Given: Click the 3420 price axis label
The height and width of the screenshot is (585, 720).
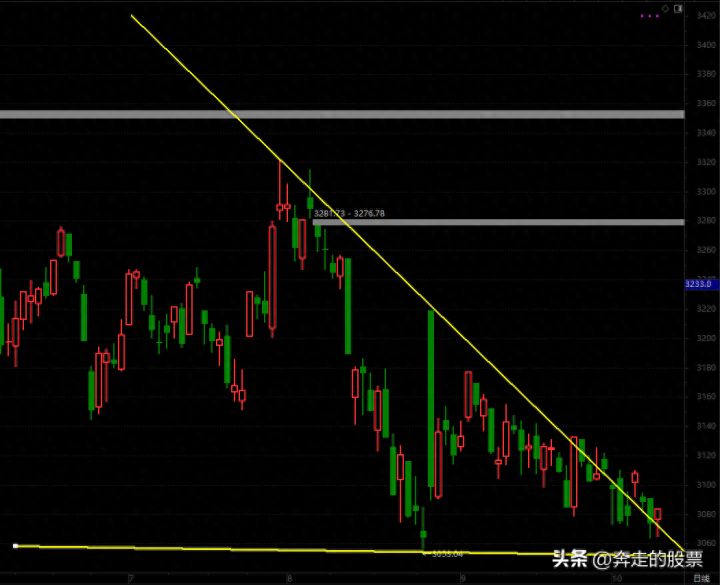Looking at the screenshot, I should point(706,16).
